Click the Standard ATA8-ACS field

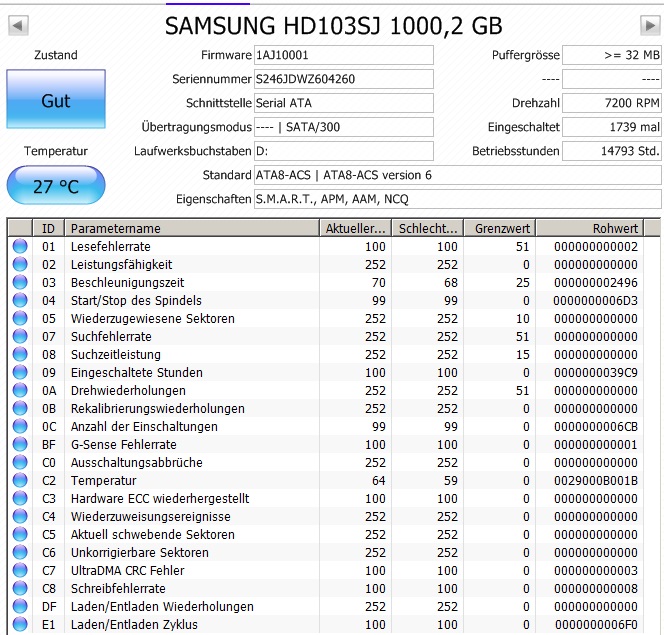(x=458, y=175)
